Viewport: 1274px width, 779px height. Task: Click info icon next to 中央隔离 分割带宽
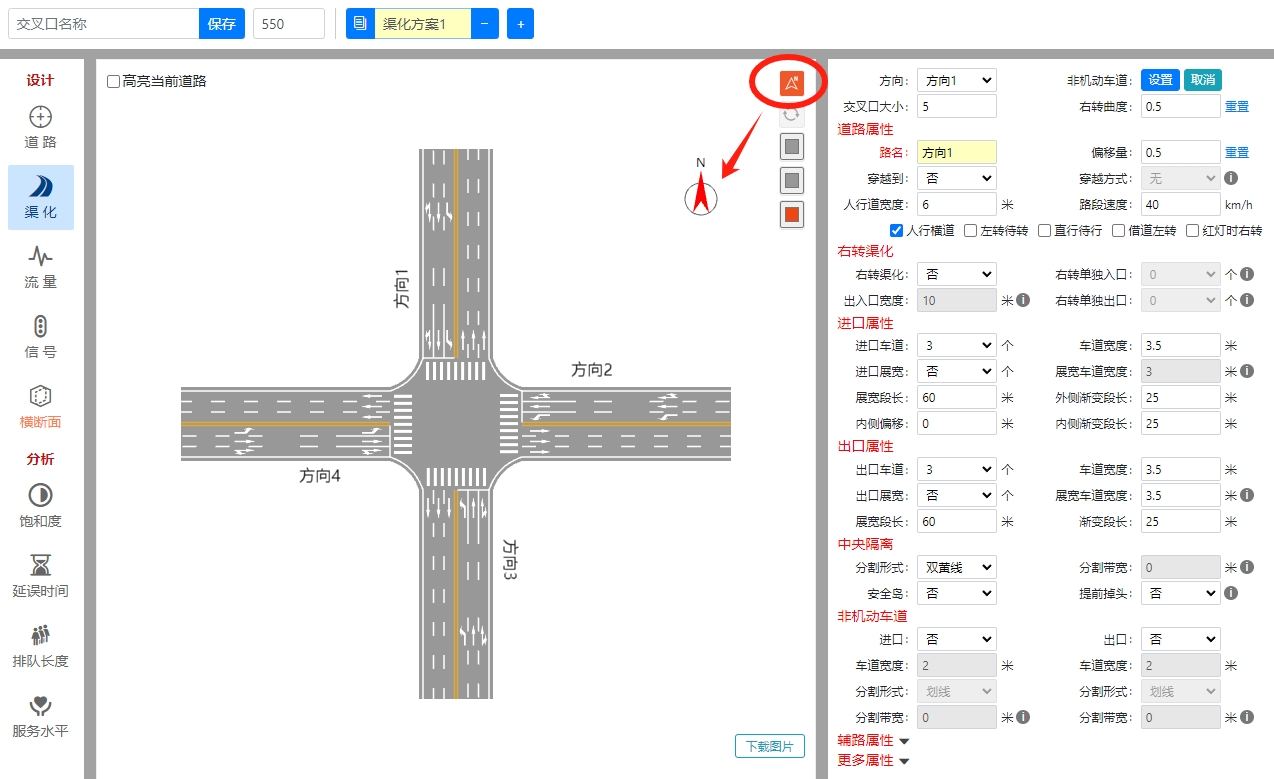pos(1246,567)
